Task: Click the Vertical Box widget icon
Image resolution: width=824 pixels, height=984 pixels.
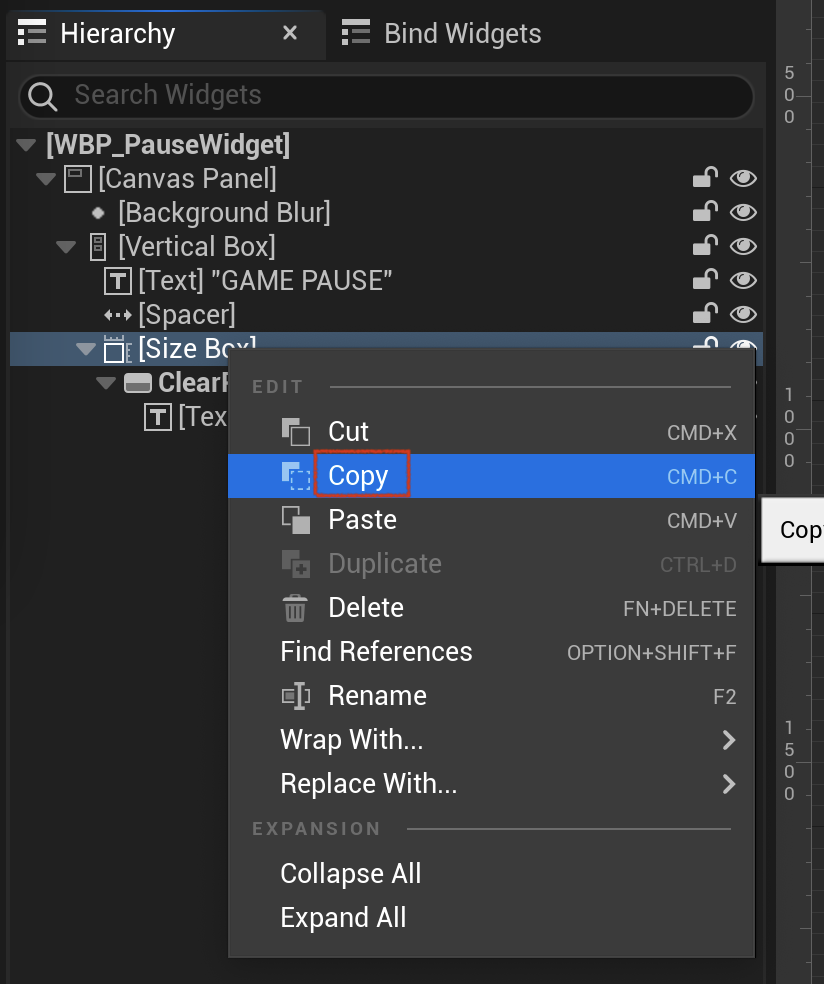Action: [x=98, y=247]
